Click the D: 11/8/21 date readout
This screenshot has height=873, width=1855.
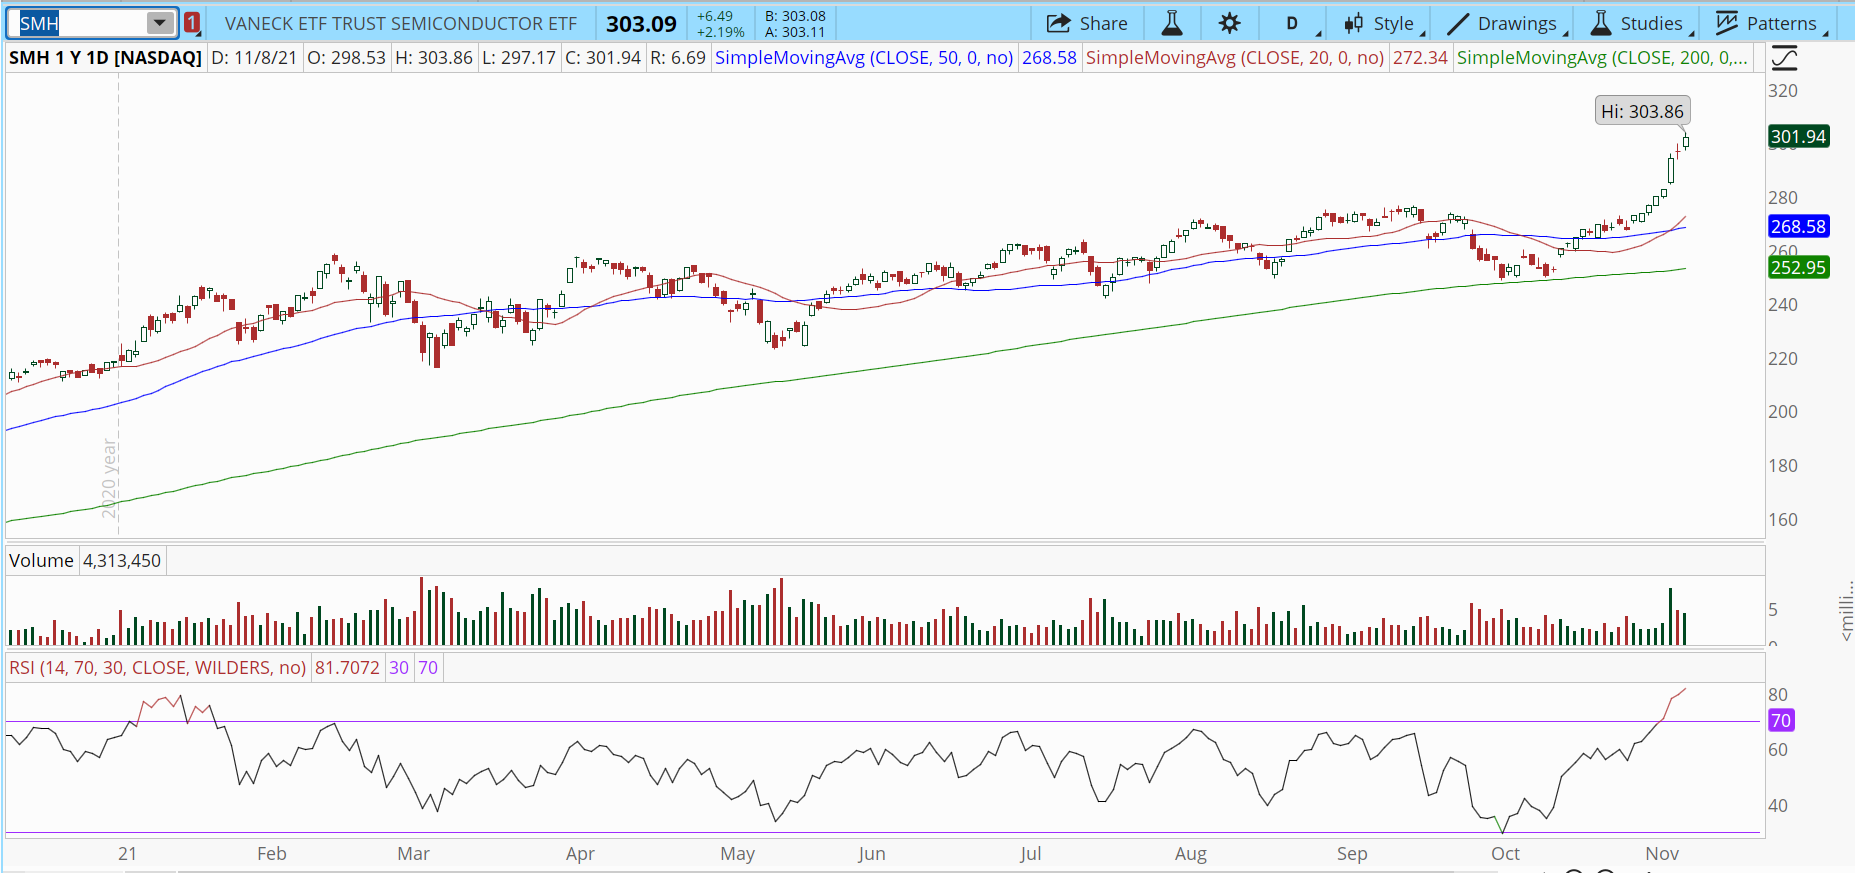254,58
